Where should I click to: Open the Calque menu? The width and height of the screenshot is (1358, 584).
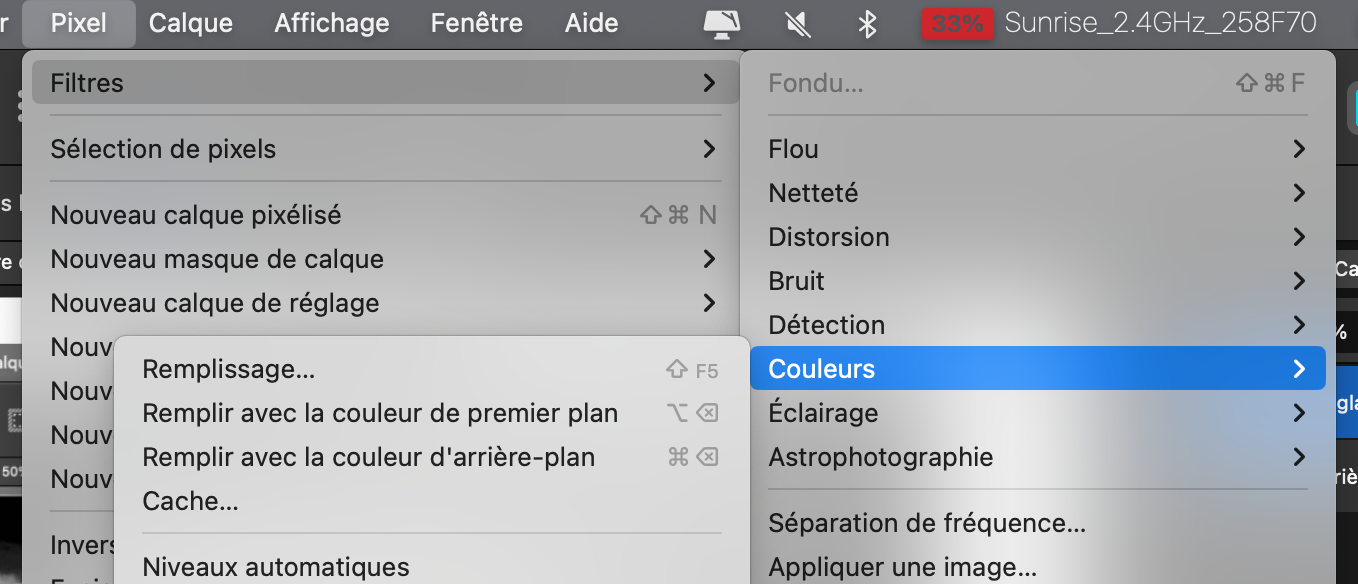coord(191,23)
